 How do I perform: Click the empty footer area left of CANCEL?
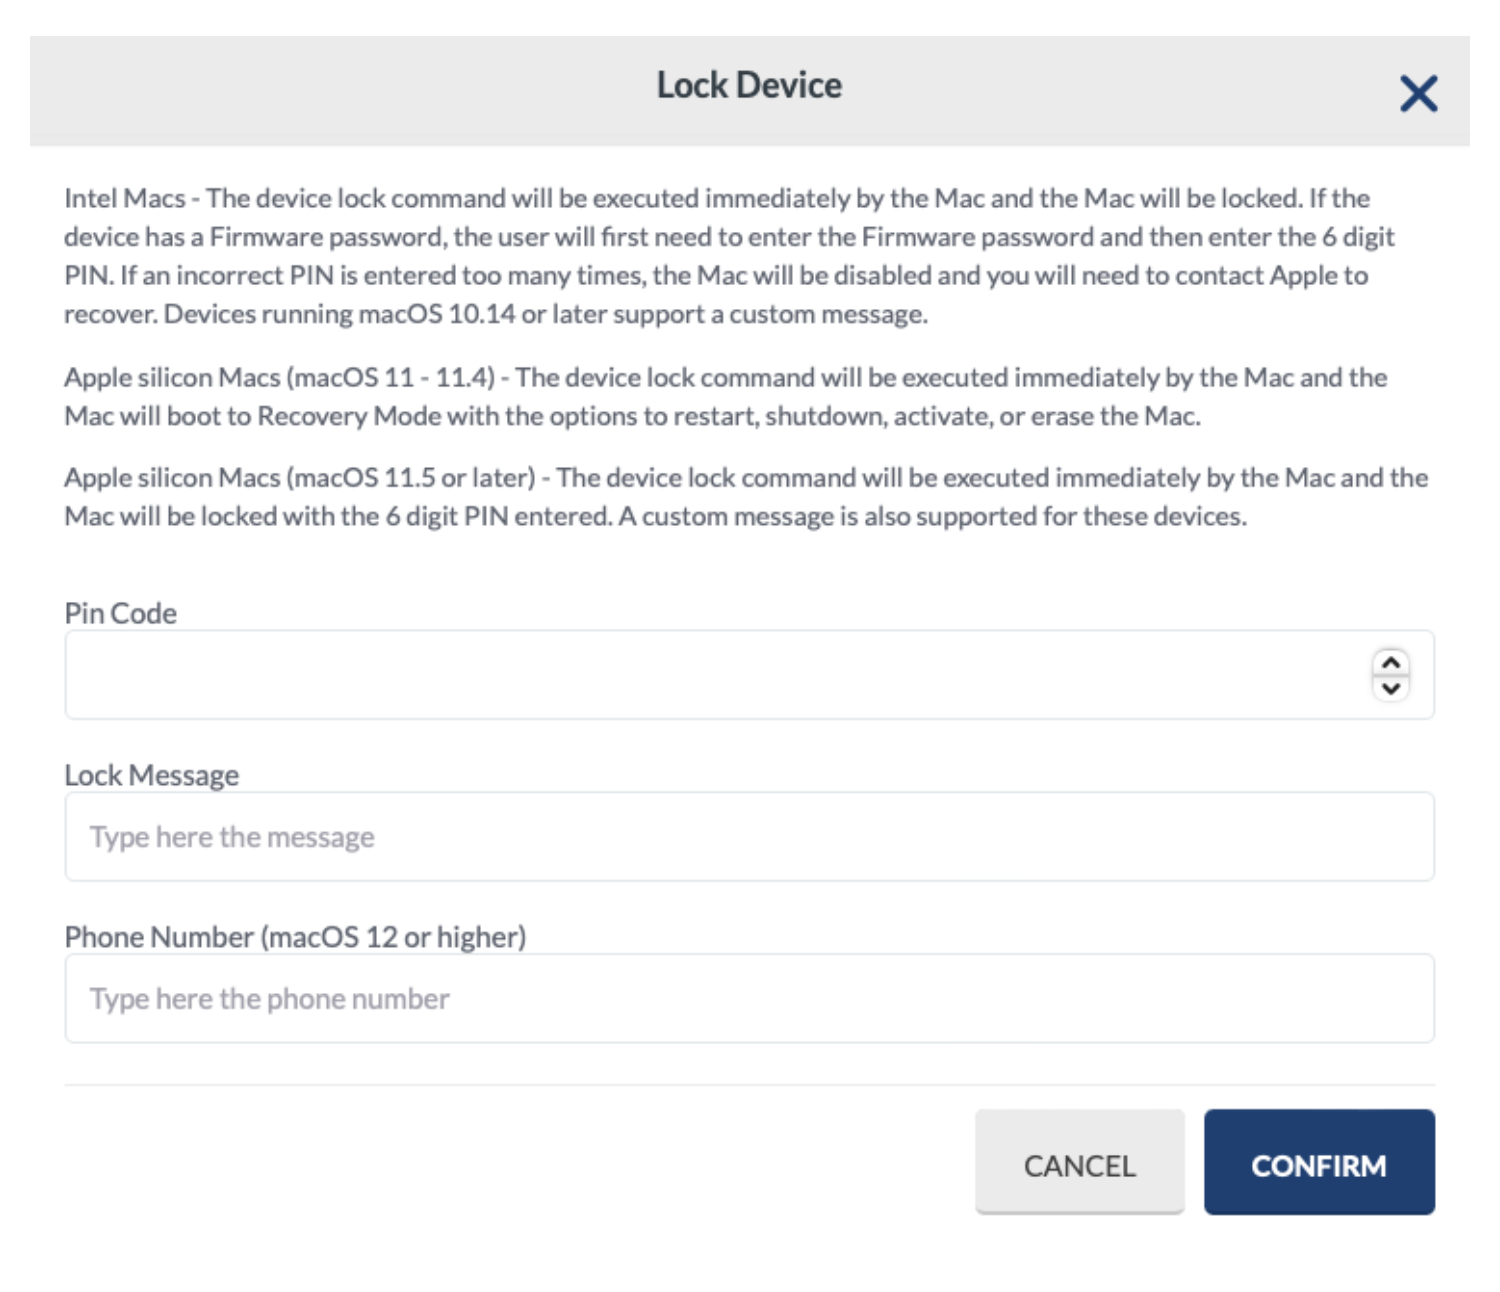tap(500, 1162)
